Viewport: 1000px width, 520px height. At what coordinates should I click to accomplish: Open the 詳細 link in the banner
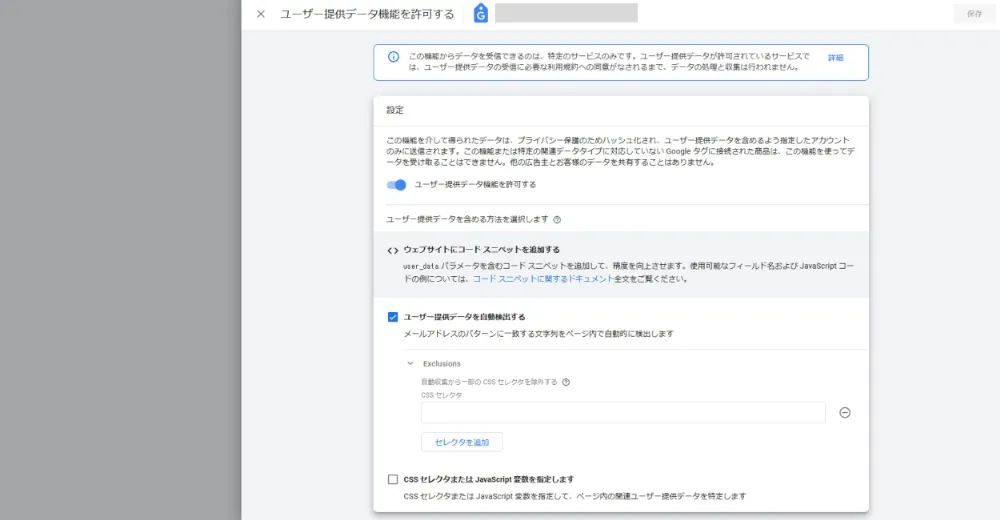point(835,58)
